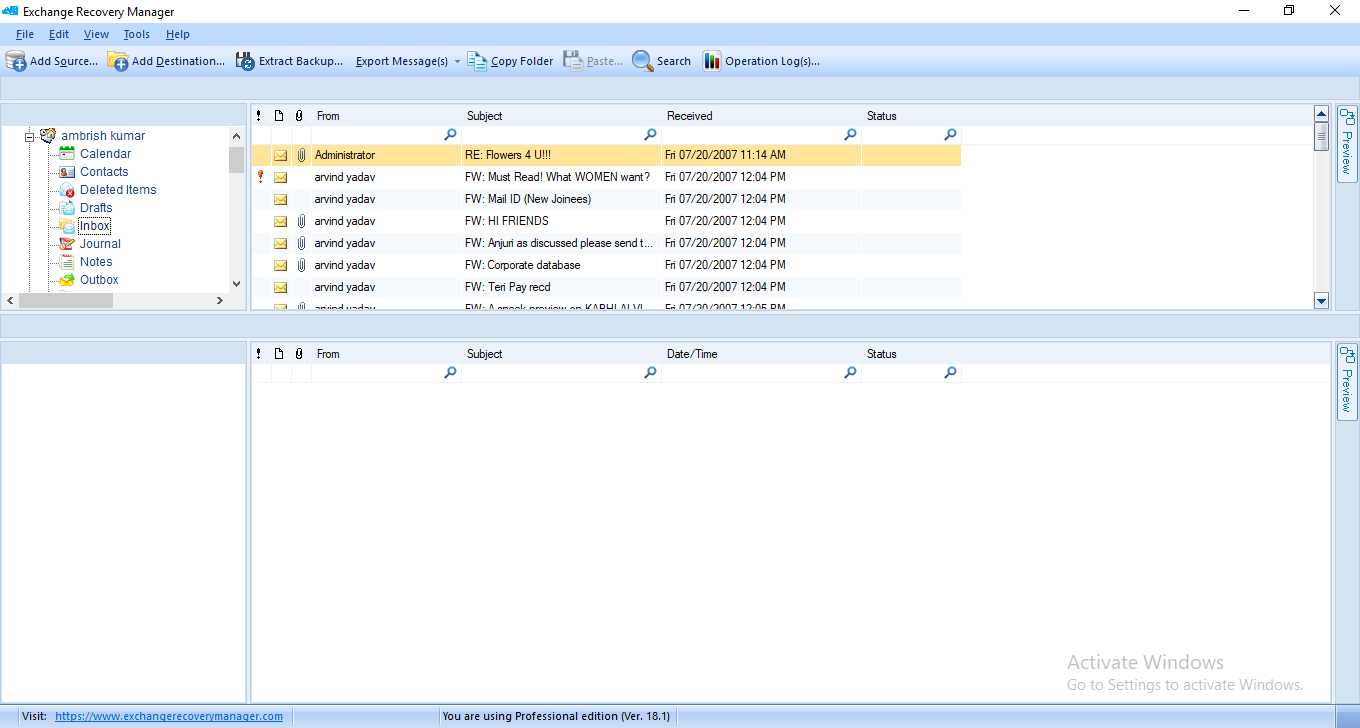This screenshot has height=728, width=1360.
Task: Click the Copy Folder toolbar icon
Action: coord(477,61)
